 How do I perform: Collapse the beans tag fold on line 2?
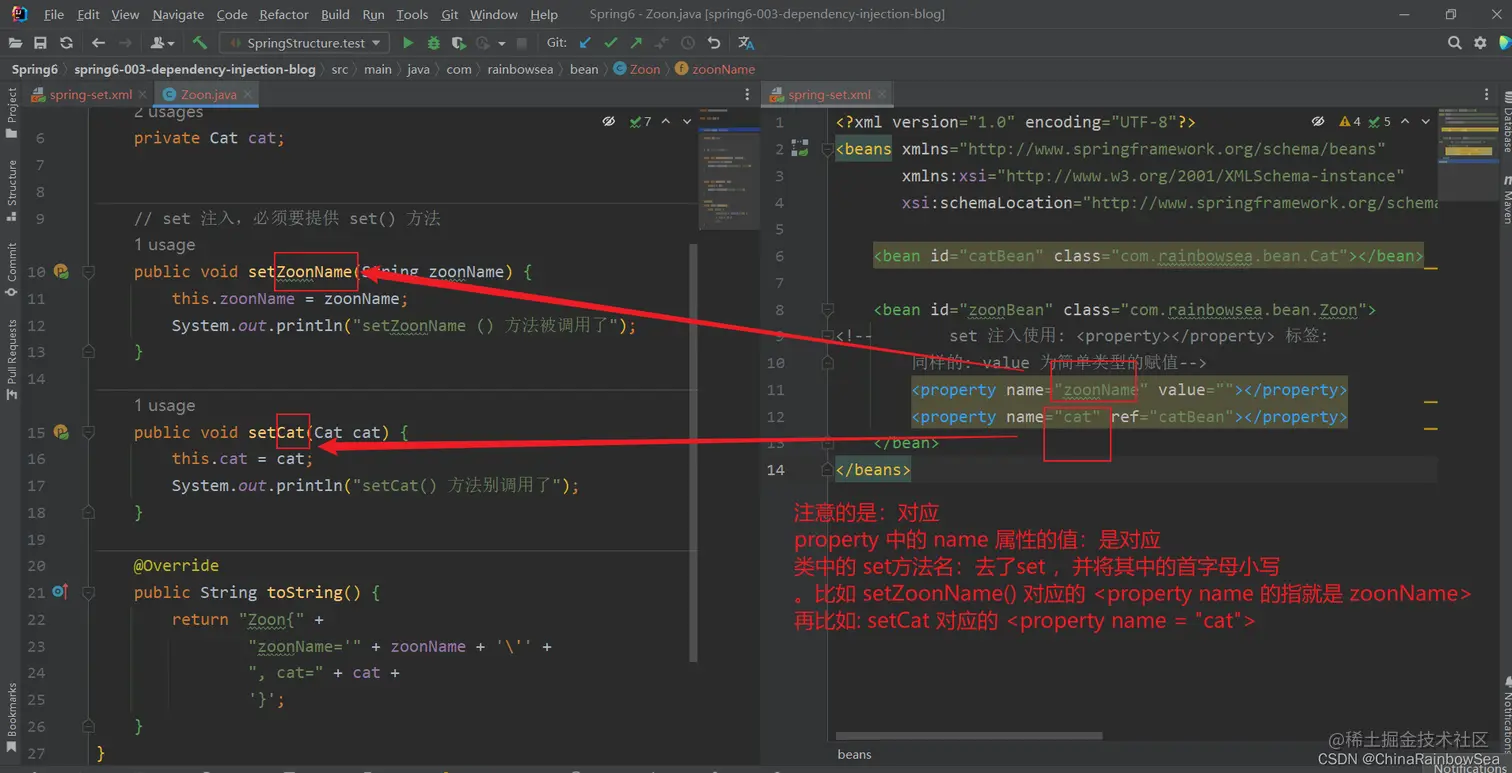click(x=827, y=149)
